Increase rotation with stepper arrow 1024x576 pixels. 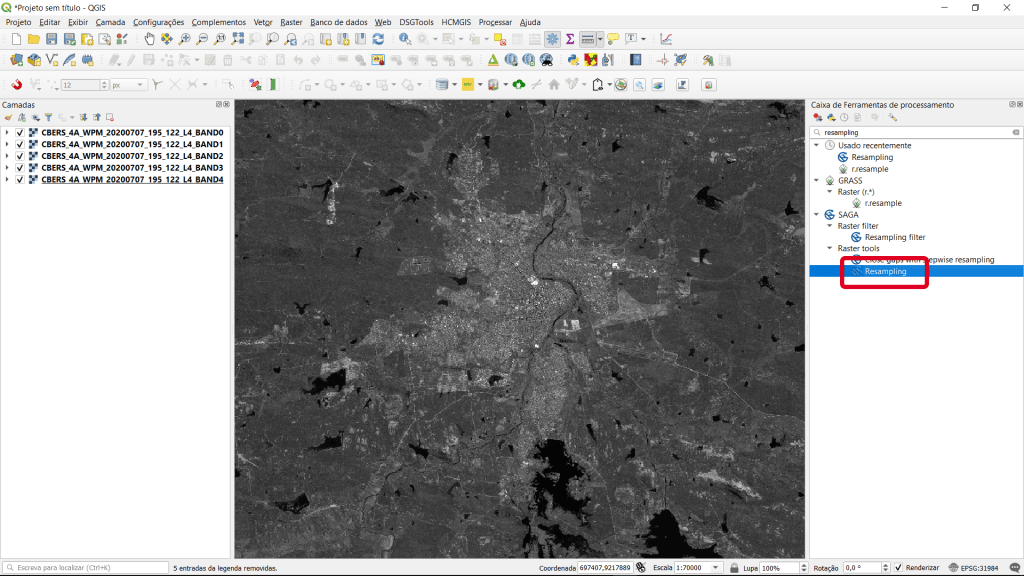point(886,566)
